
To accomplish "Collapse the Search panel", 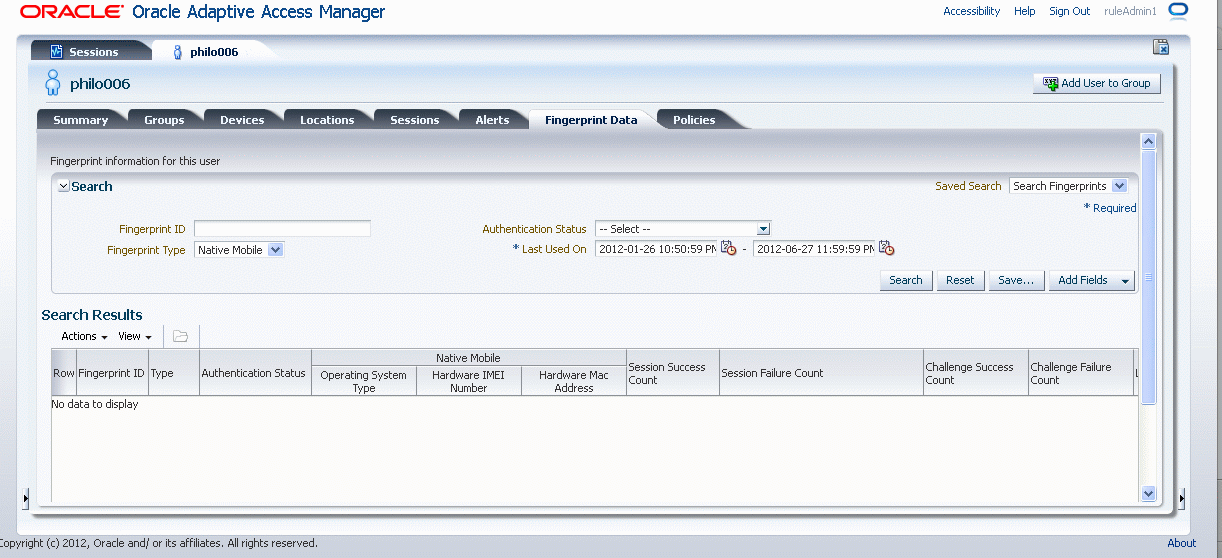I will [x=63, y=187].
